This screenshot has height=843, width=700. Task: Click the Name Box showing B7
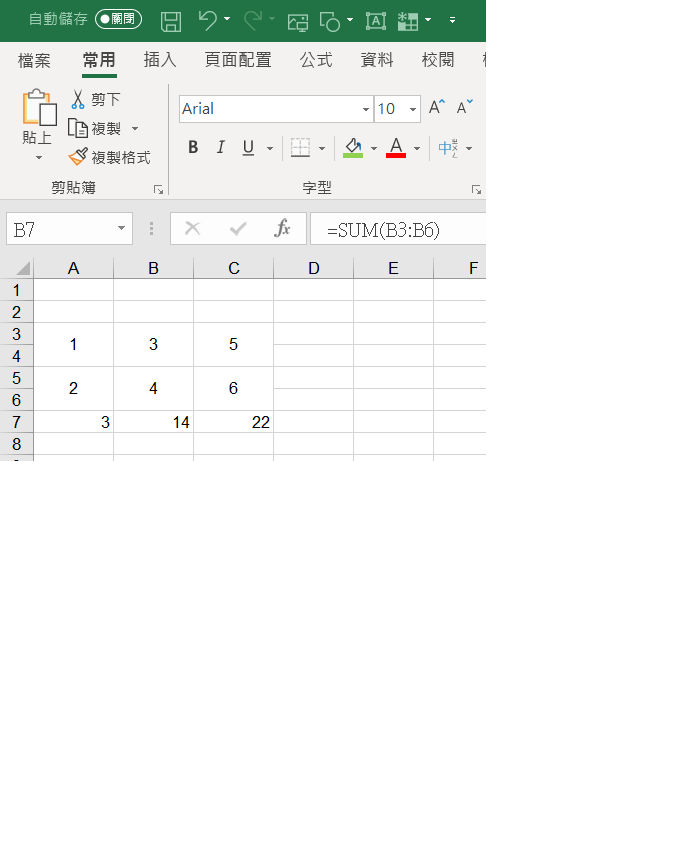pyautogui.click(x=69, y=228)
